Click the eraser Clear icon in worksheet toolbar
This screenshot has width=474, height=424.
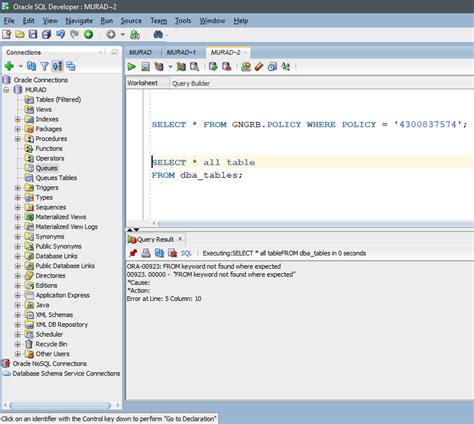pos(259,67)
